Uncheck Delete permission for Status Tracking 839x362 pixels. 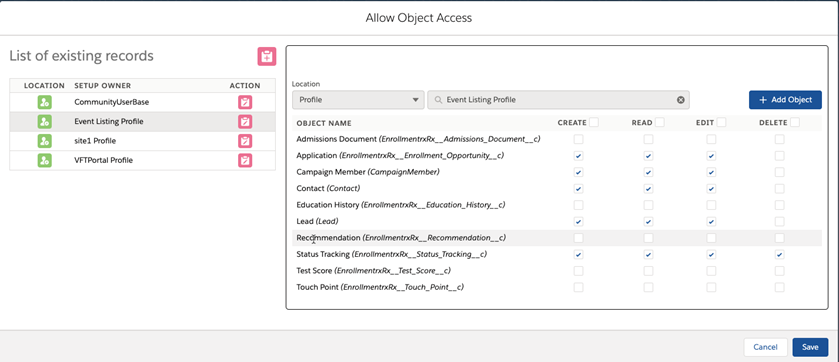pos(780,255)
